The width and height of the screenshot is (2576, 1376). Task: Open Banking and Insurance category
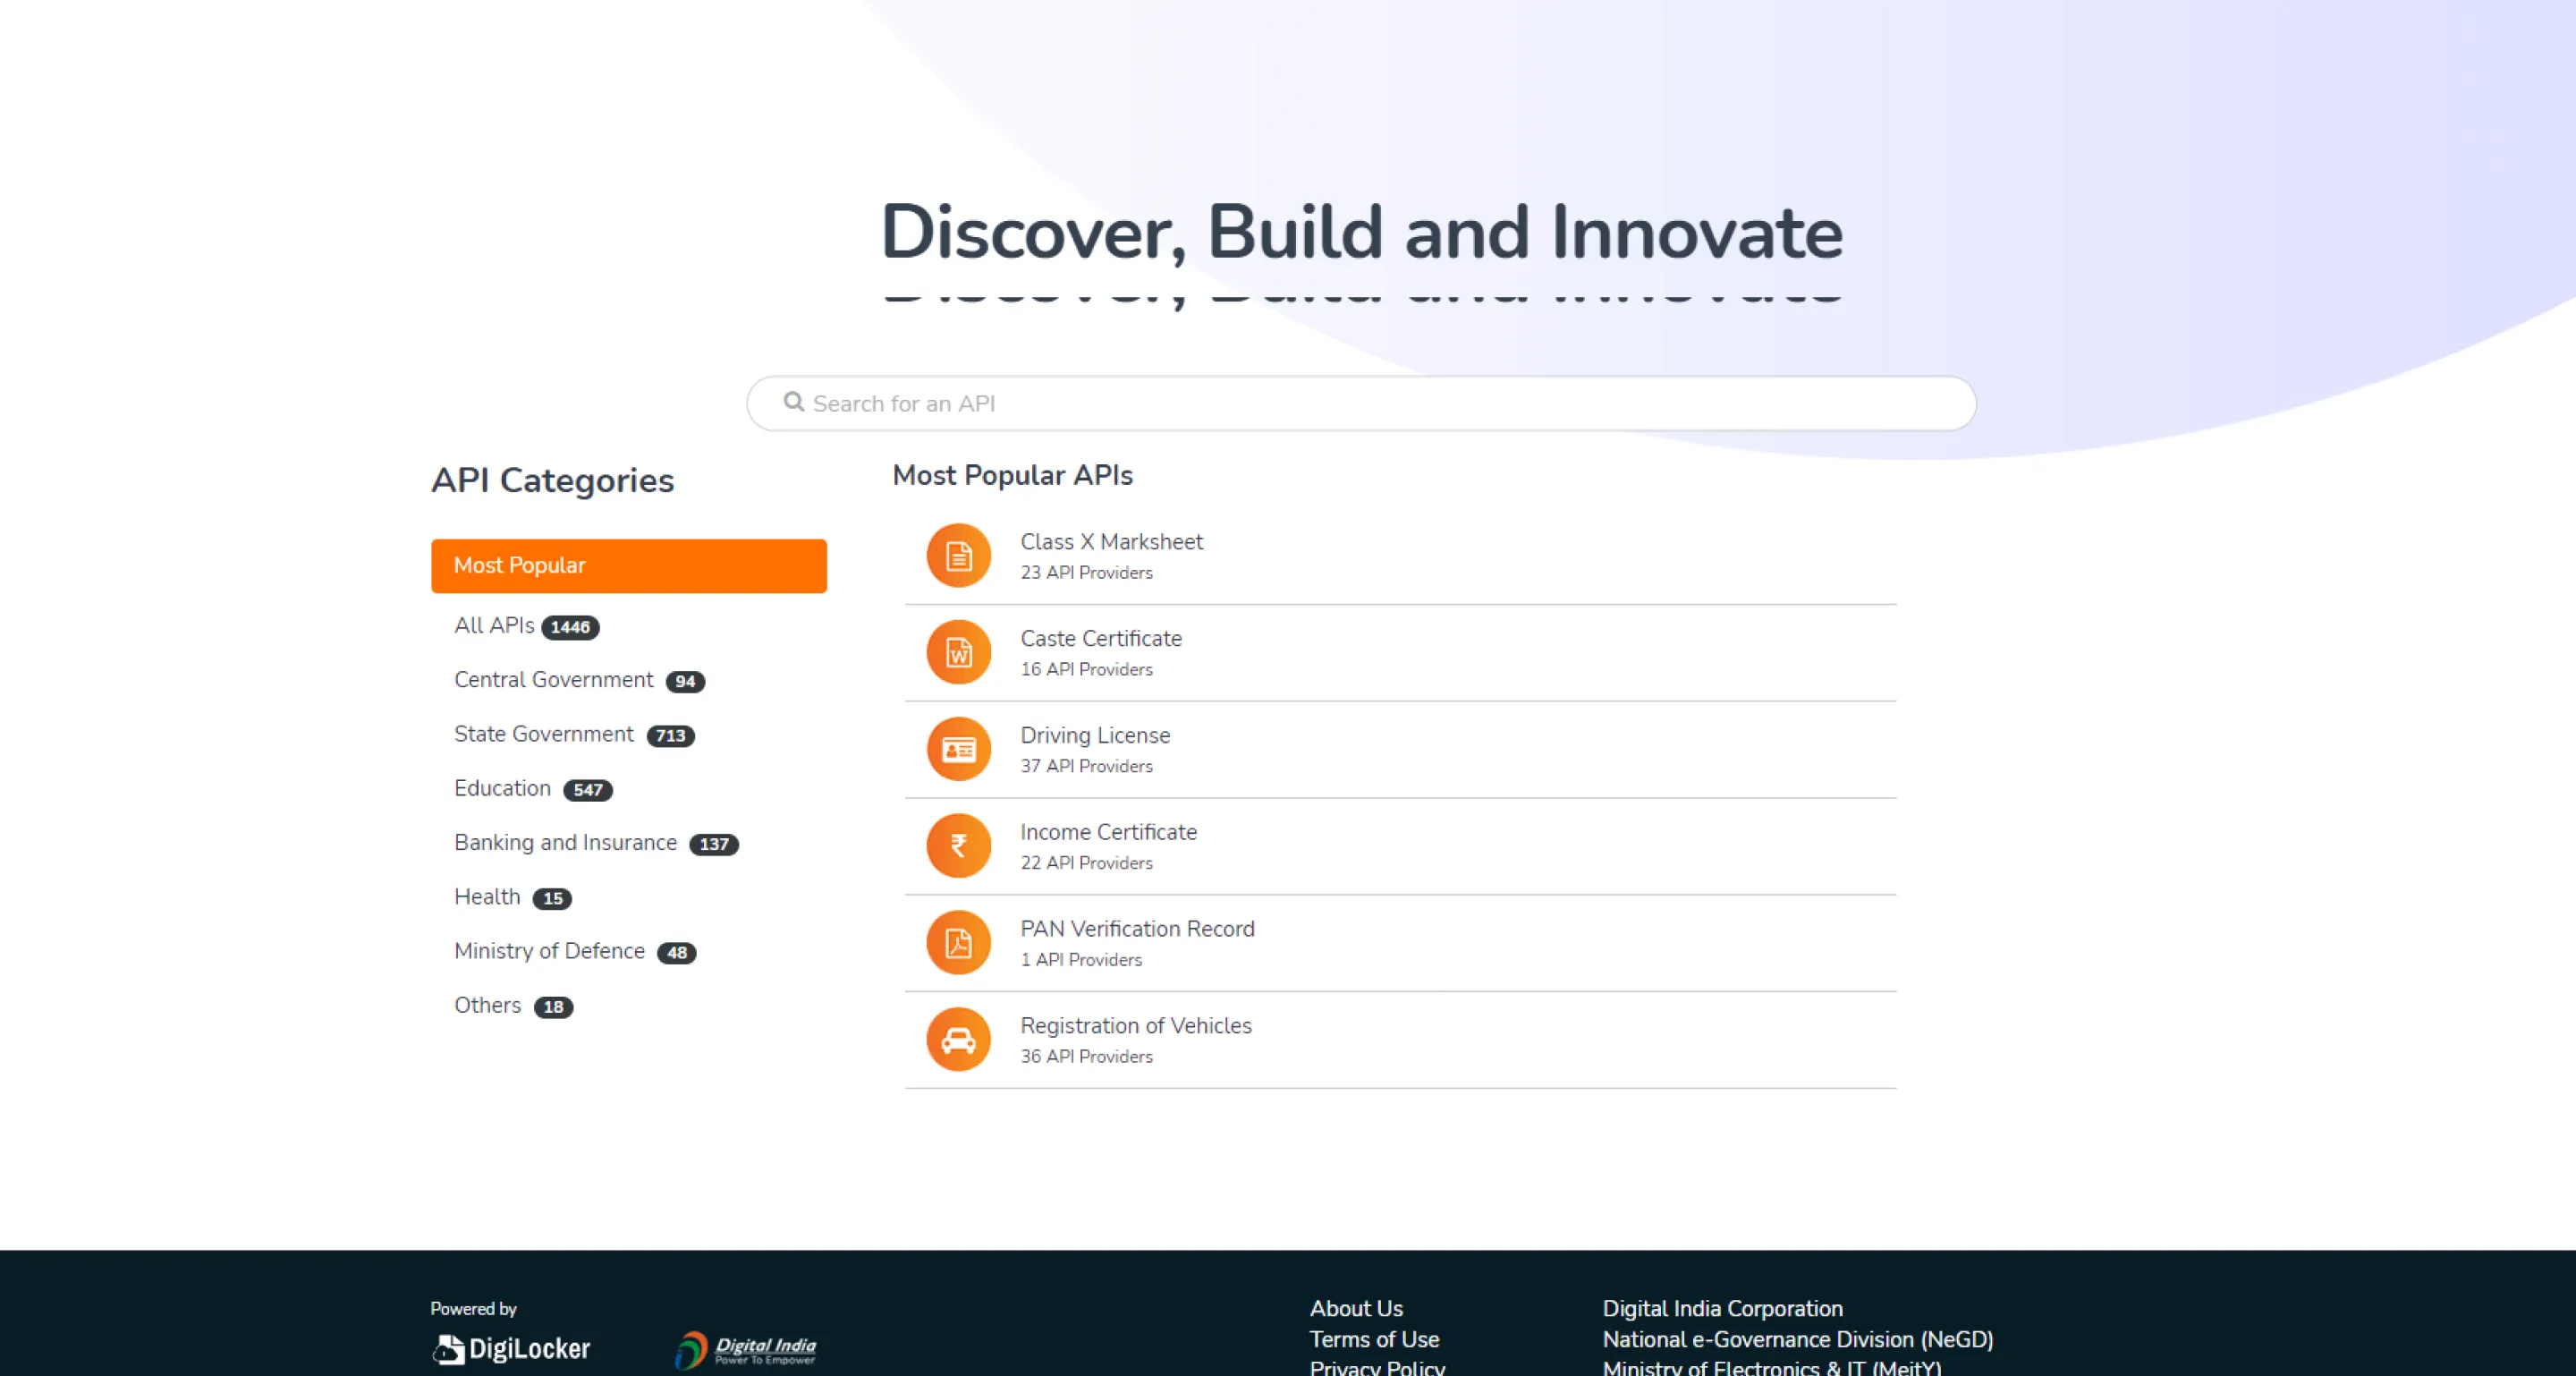pos(565,842)
